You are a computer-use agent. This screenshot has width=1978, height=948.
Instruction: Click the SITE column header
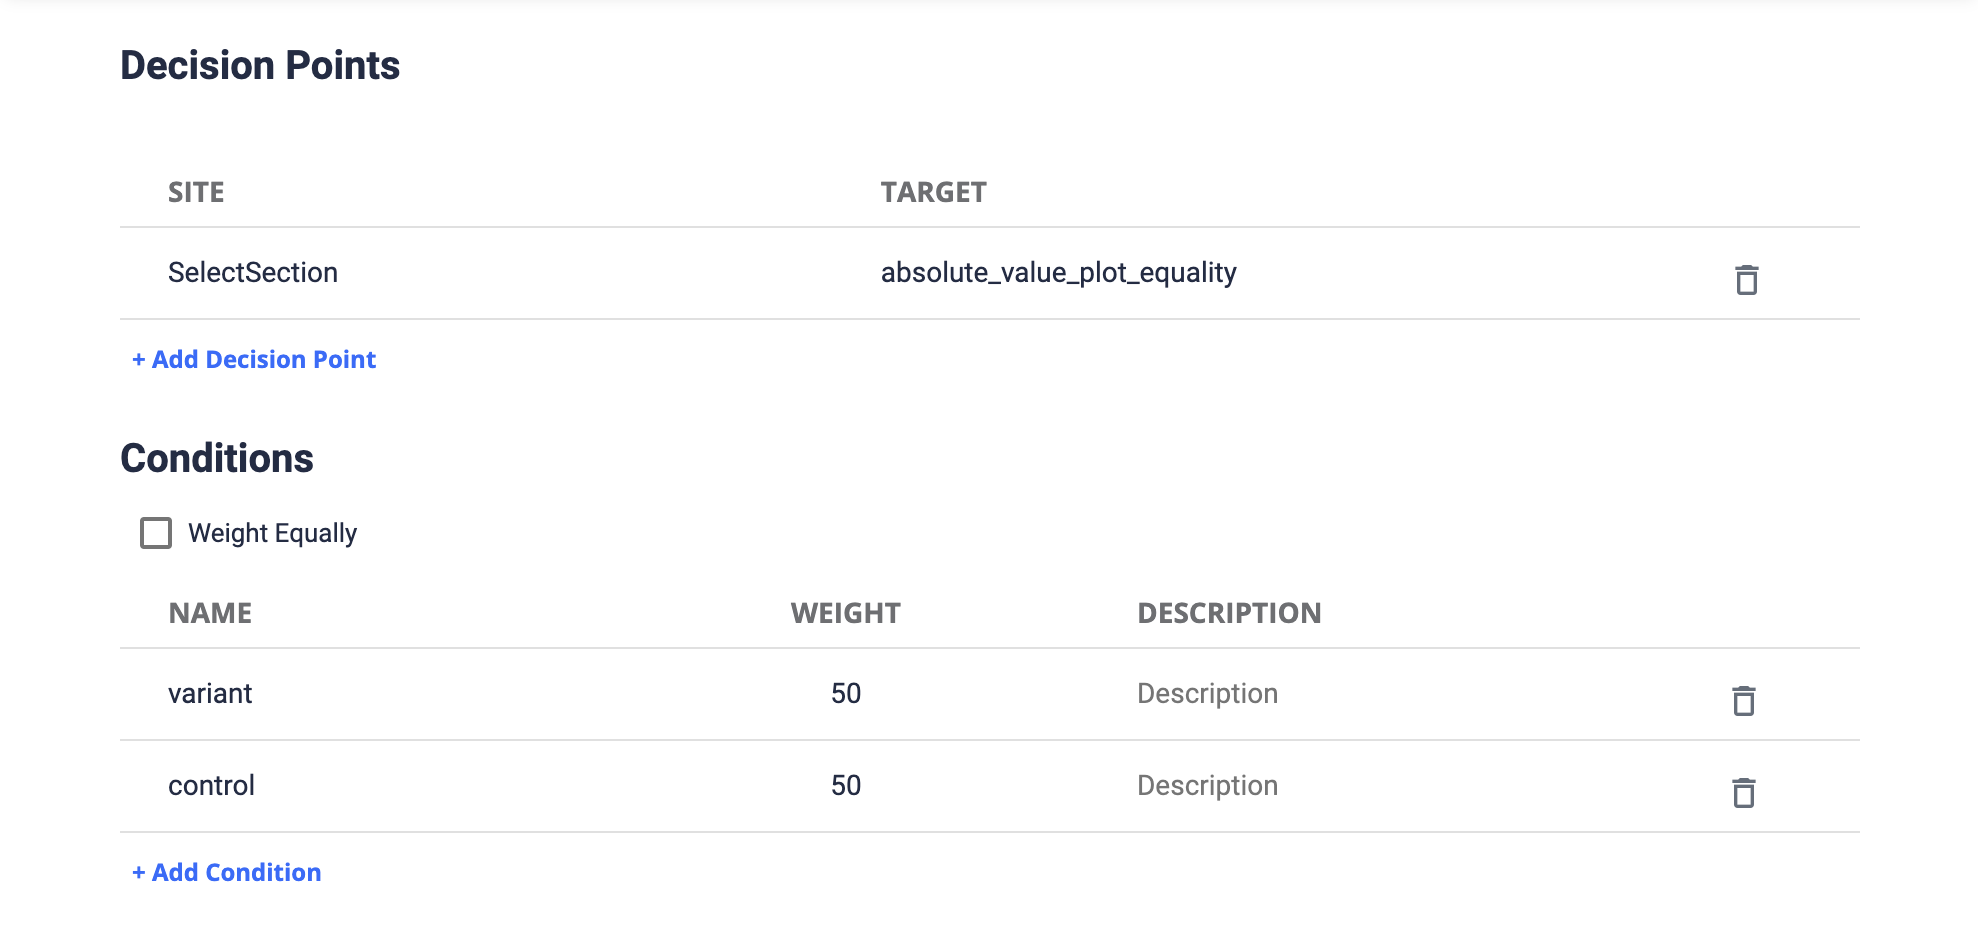pyautogui.click(x=196, y=192)
